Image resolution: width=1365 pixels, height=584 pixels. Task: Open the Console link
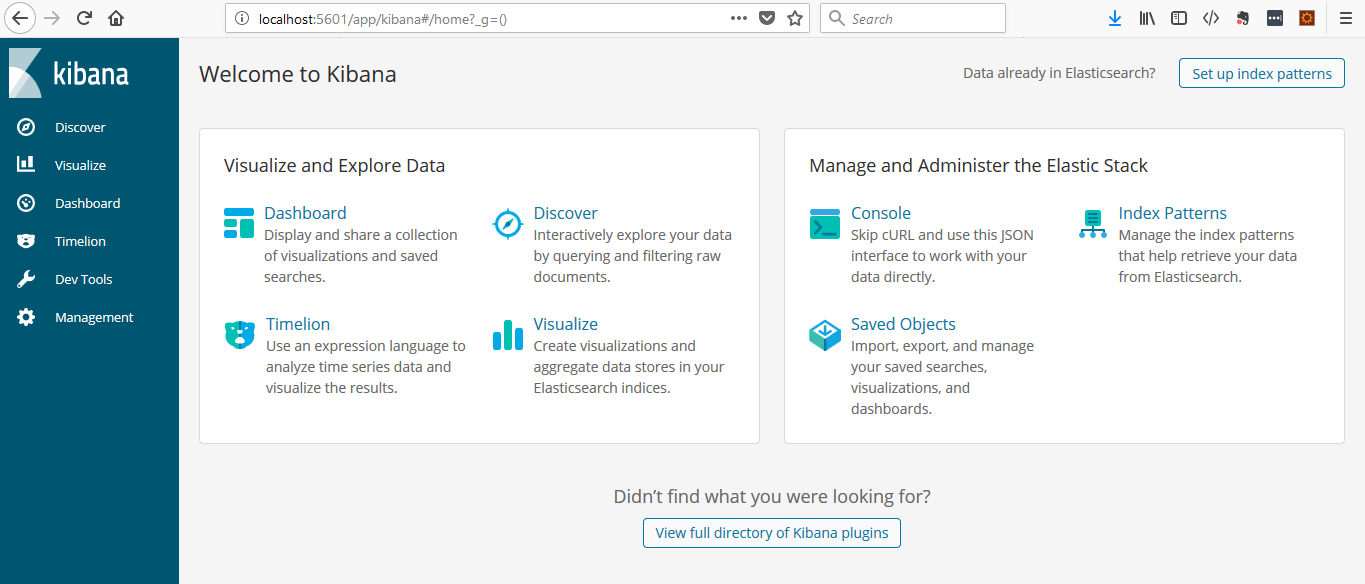tap(881, 213)
